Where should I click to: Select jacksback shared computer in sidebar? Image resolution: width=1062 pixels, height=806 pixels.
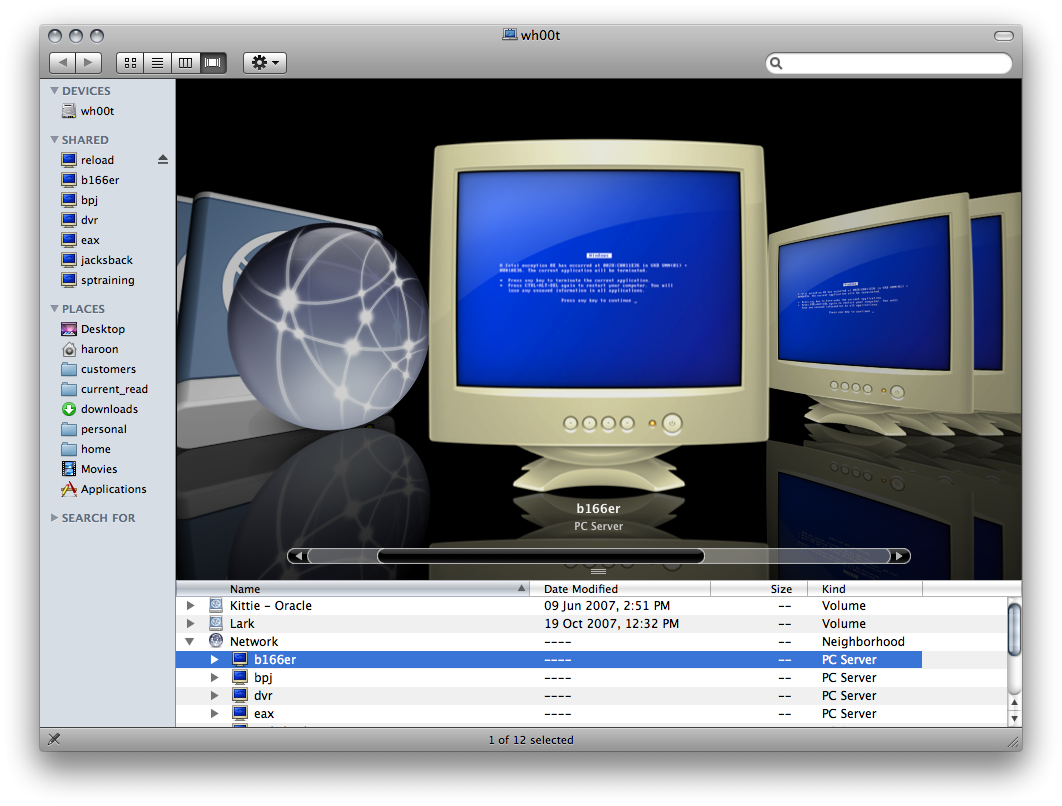coord(106,260)
